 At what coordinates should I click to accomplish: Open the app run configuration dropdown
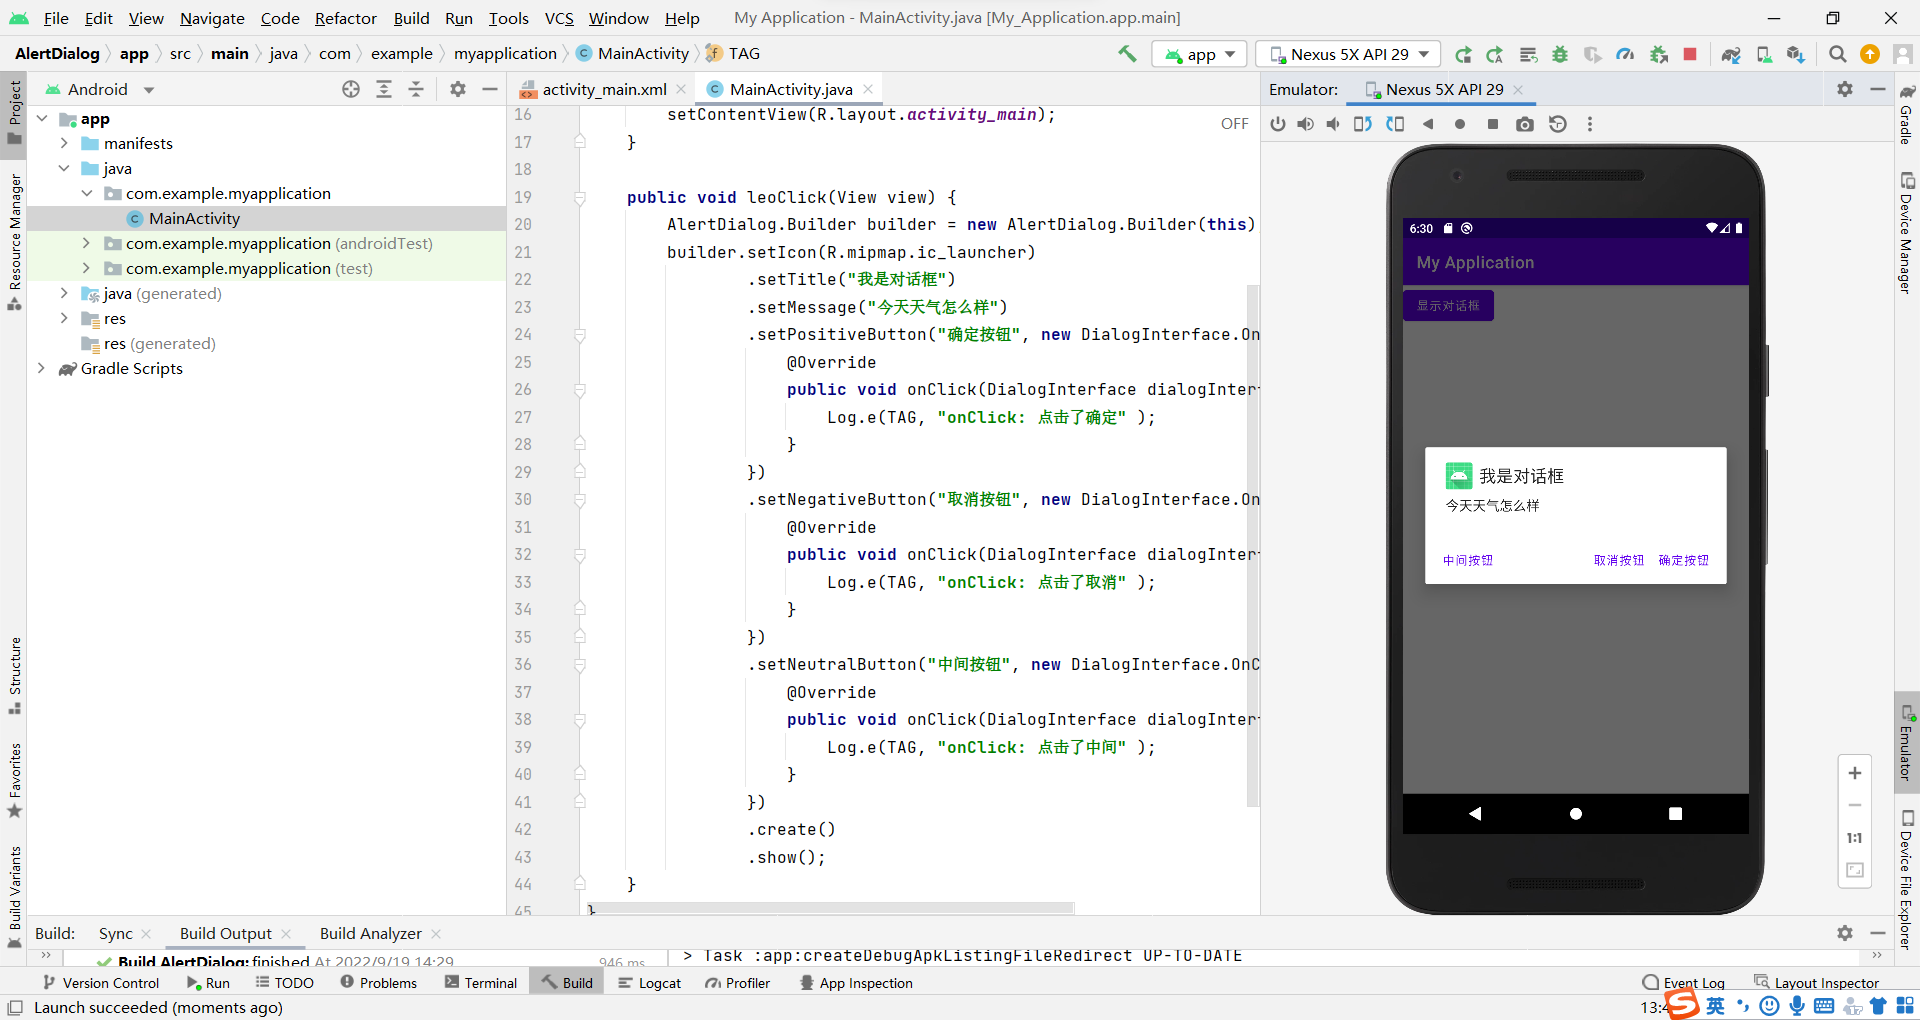point(1199,54)
